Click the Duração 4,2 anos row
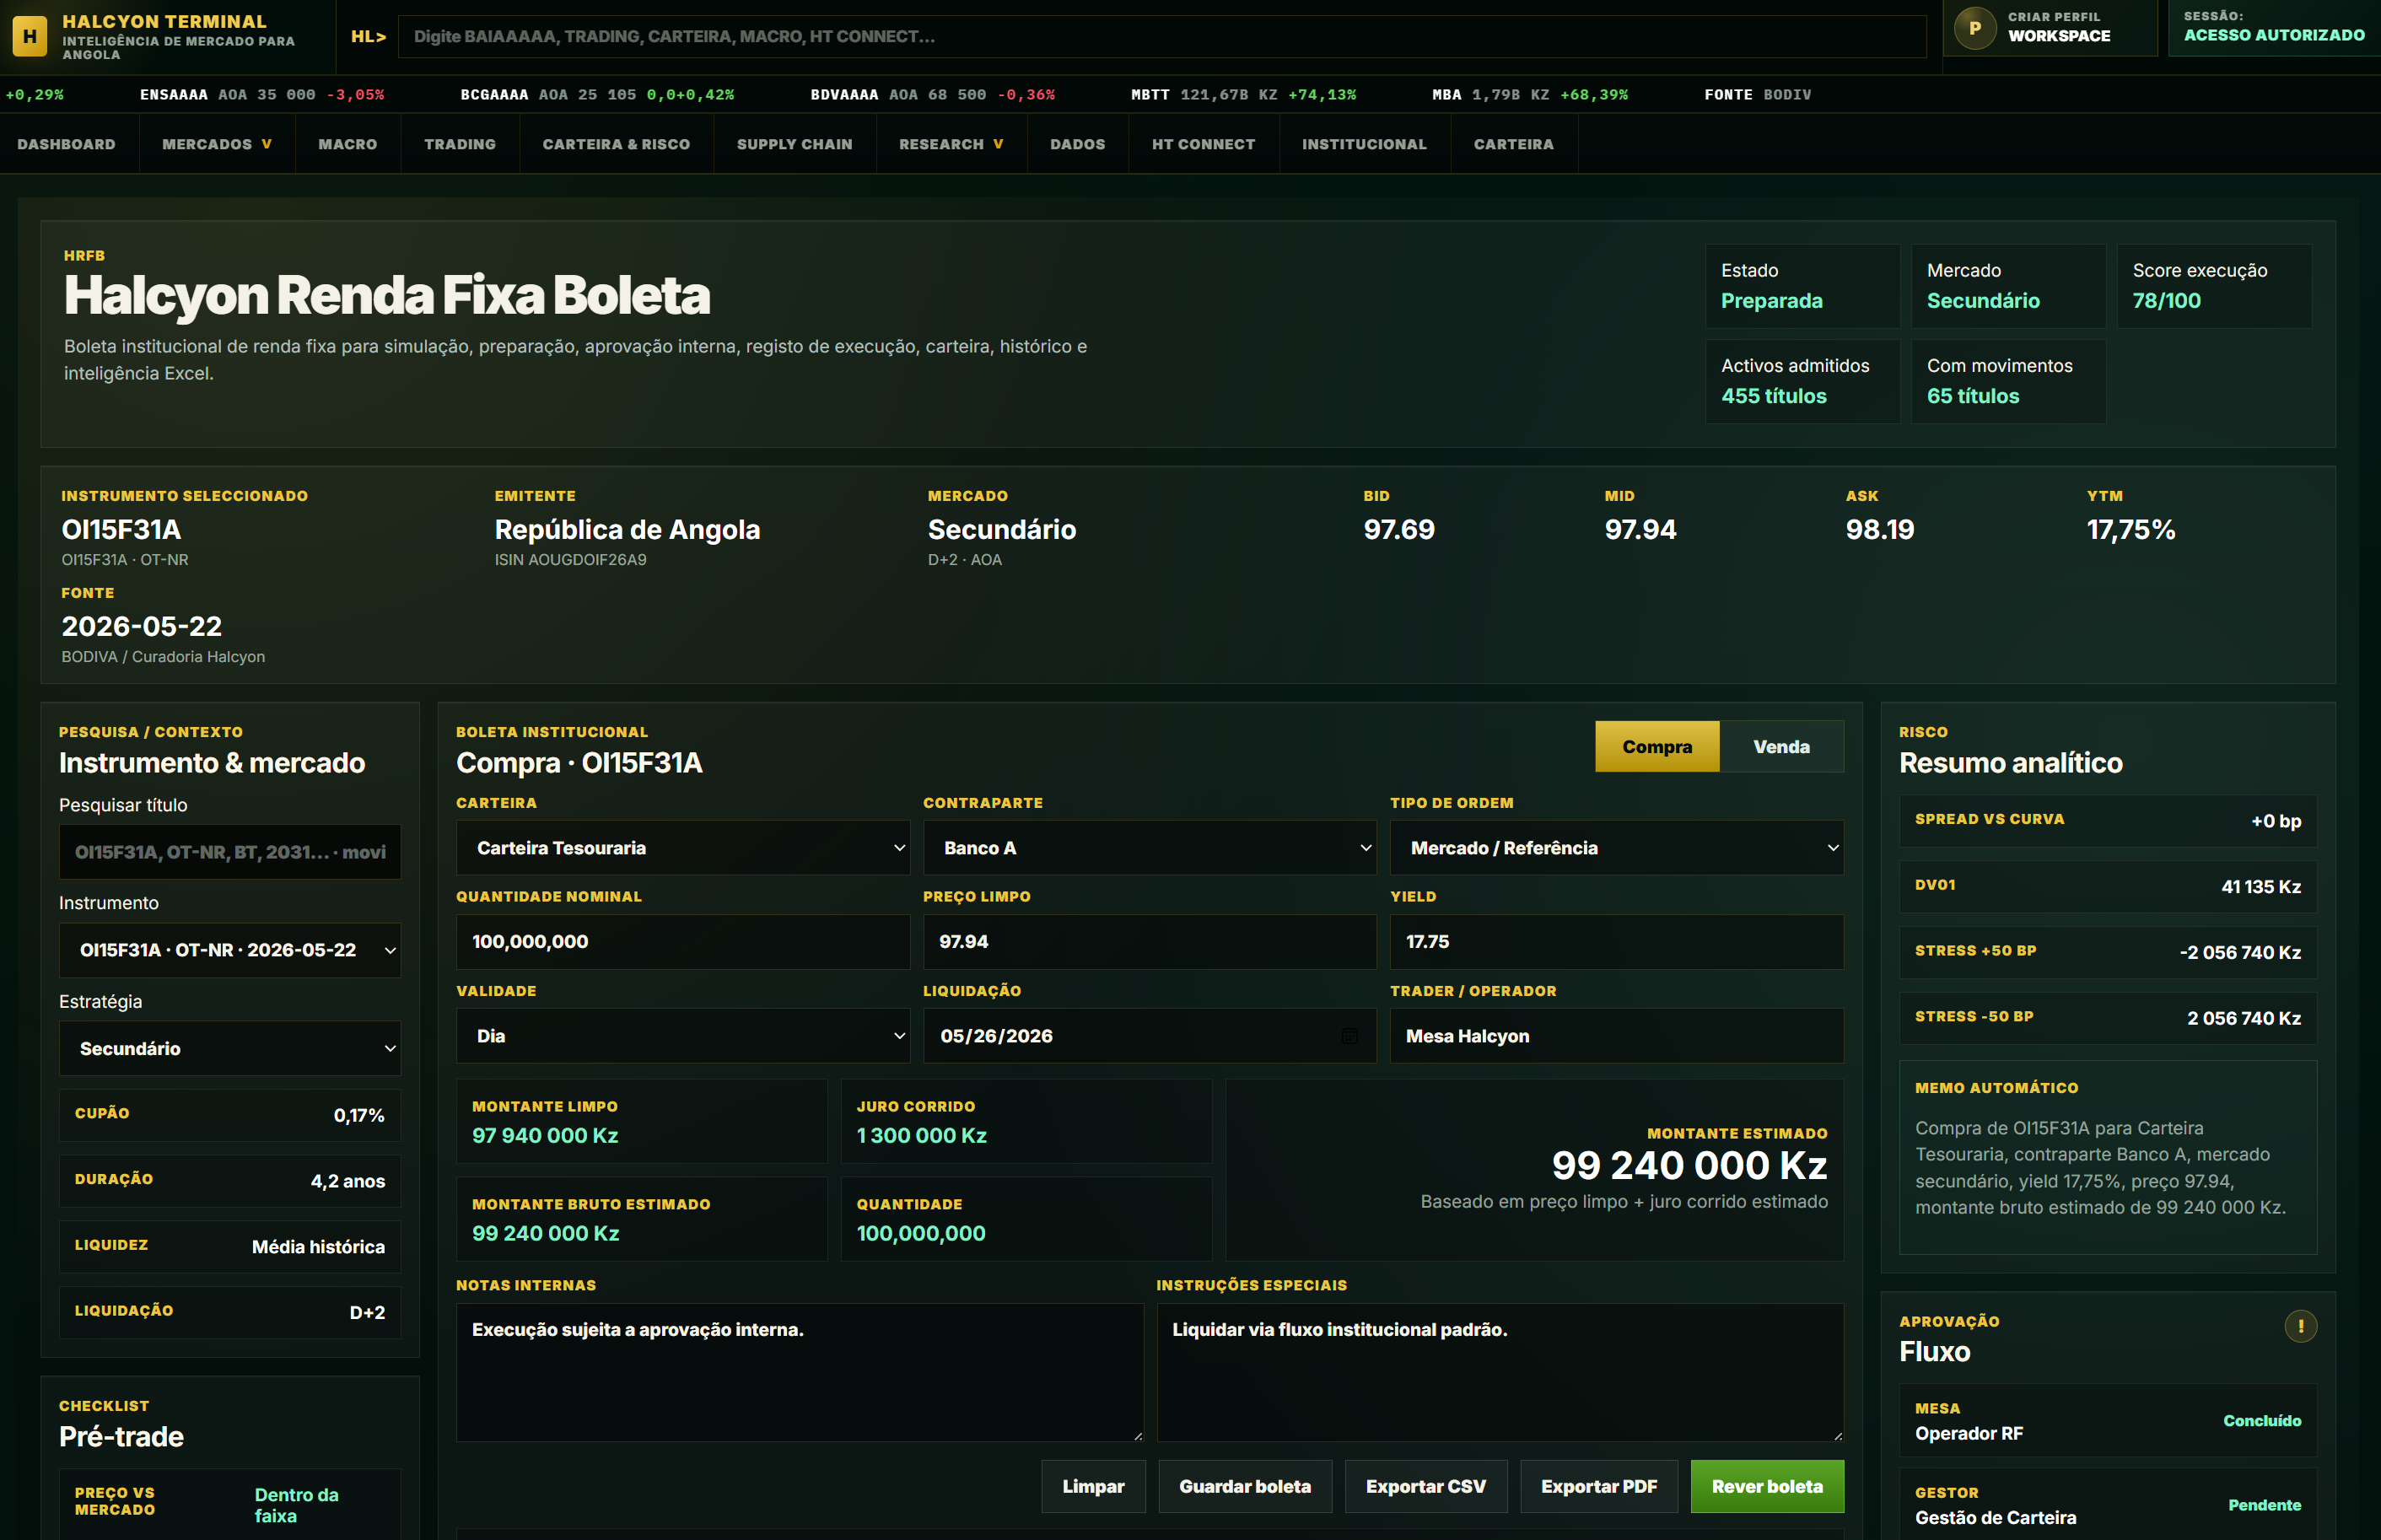This screenshot has height=1540, width=2381. [x=230, y=1181]
